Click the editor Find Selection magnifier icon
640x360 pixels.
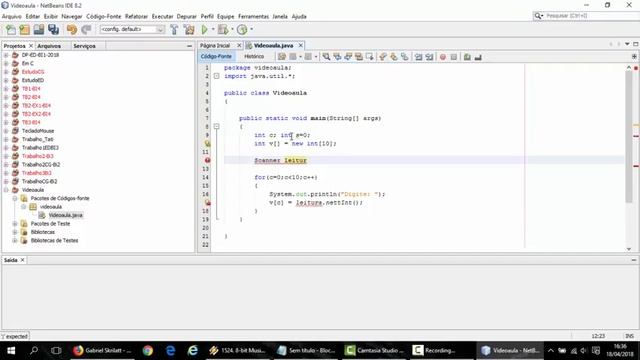[327, 57]
